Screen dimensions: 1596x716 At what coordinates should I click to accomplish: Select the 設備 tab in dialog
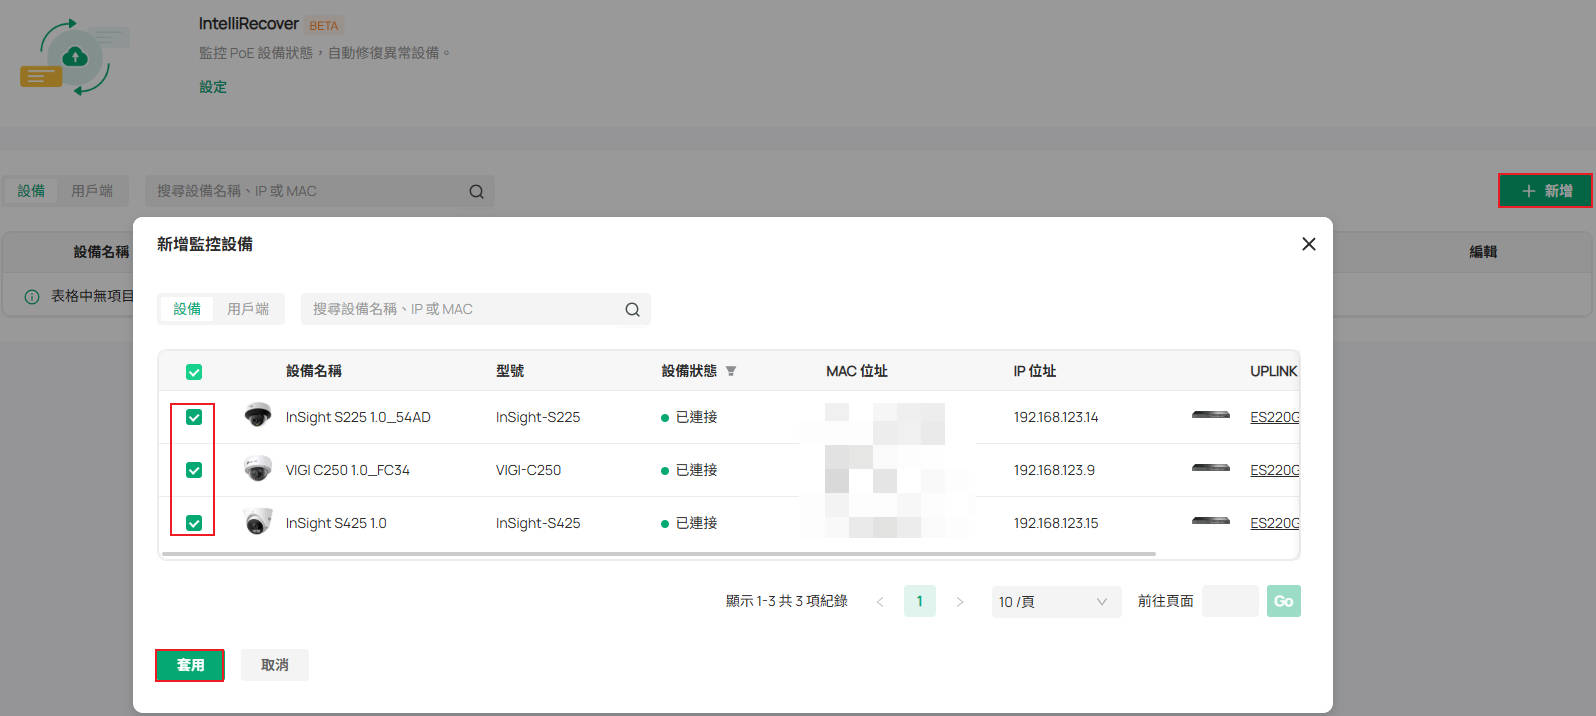[x=187, y=309]
